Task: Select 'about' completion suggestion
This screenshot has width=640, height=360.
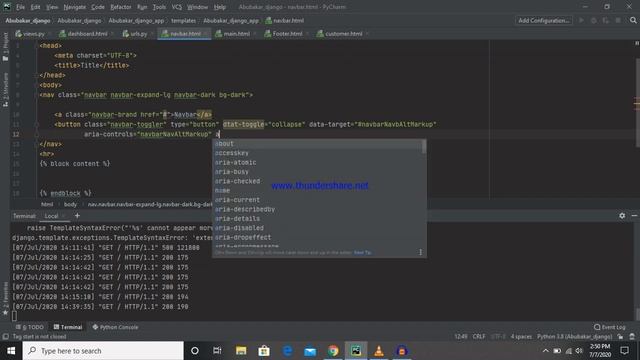Action: tap(317, 144)
